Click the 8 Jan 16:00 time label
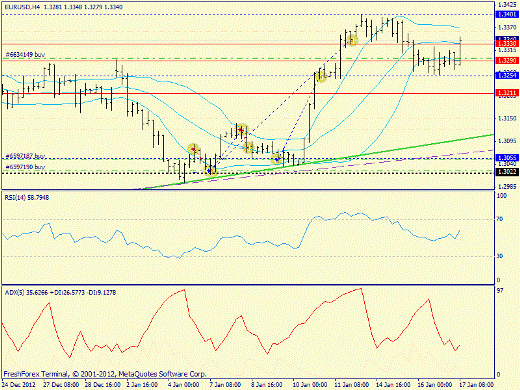Image resolution: width=520 pixels, height=390 pixels. coord(267,385)
